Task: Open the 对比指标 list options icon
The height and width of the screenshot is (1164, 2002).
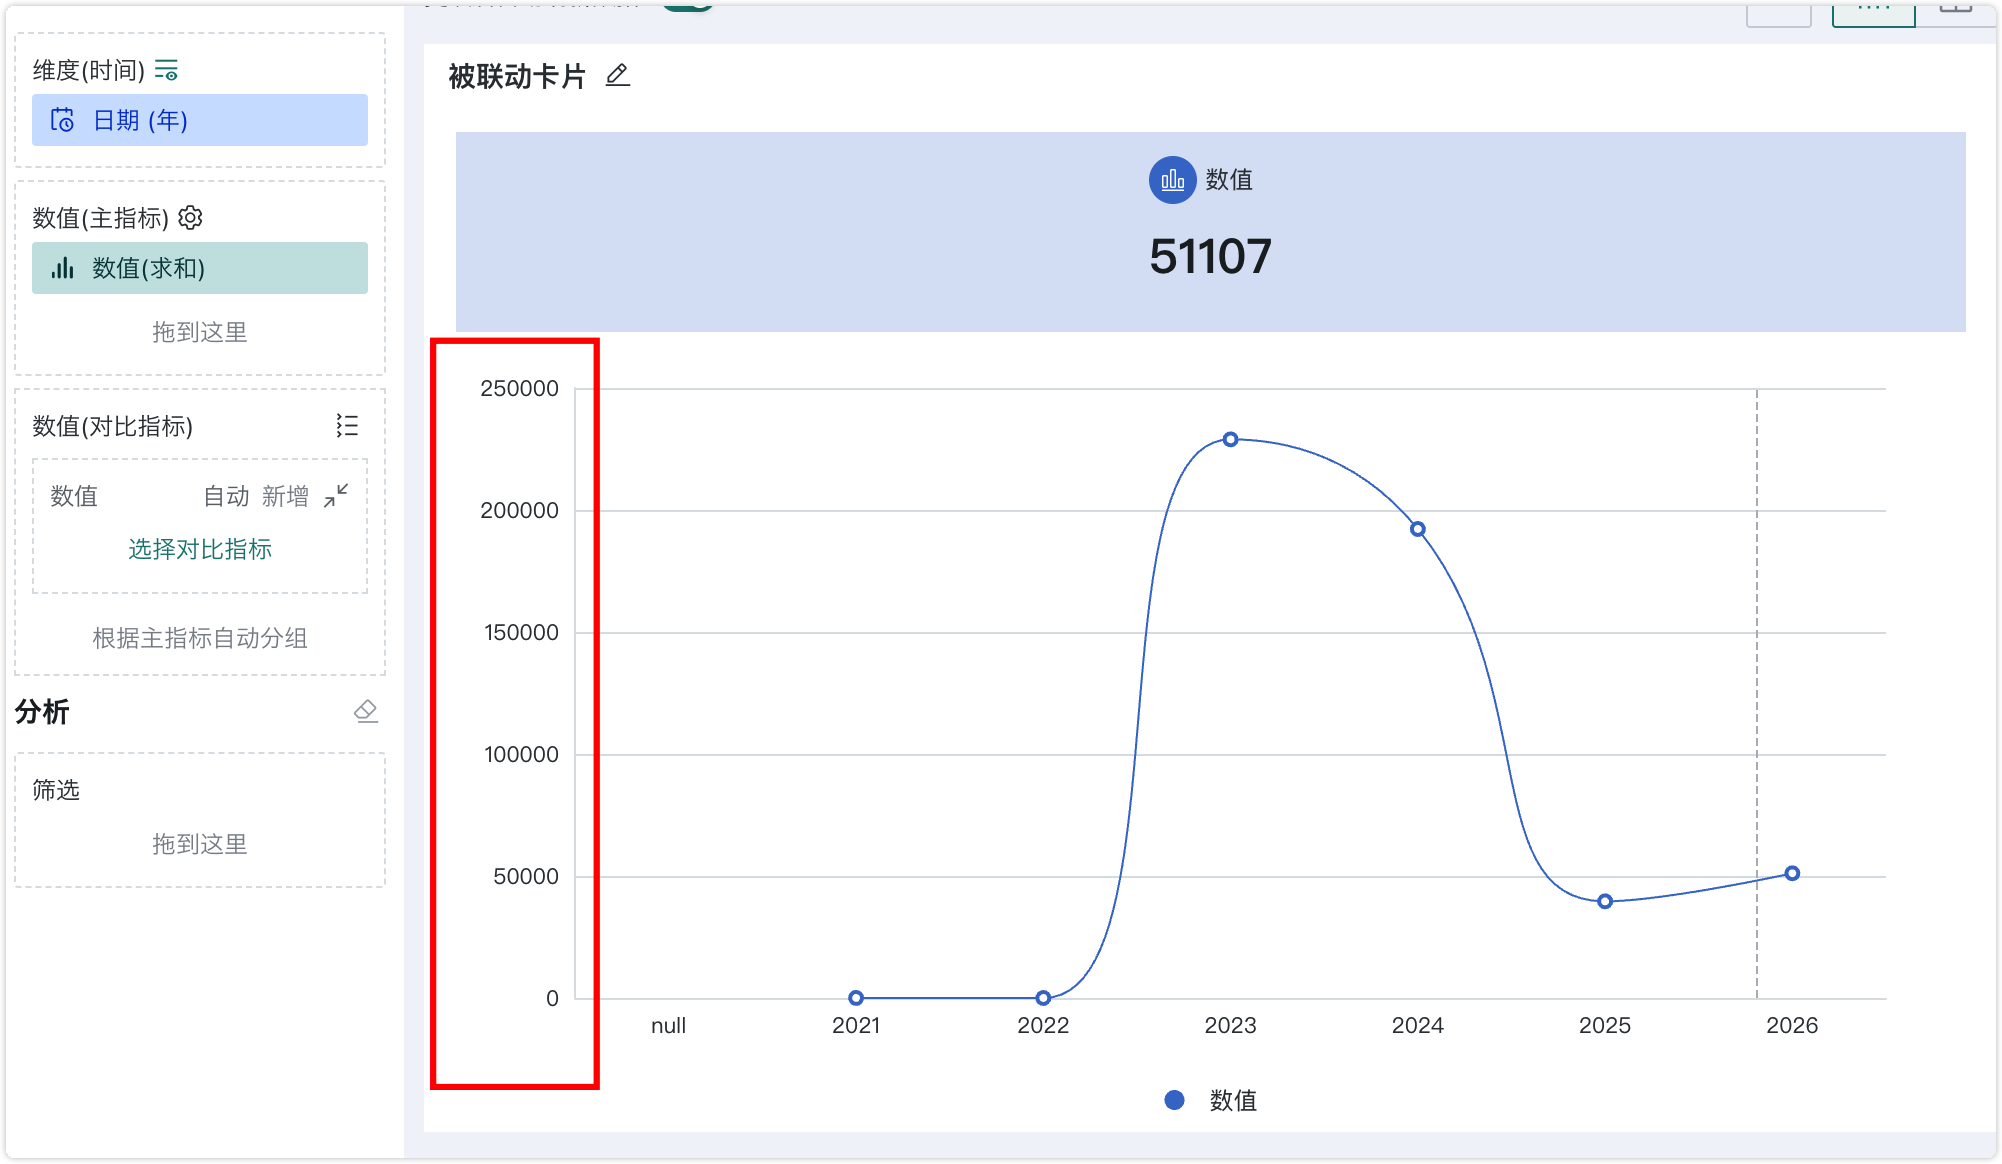Action: (x=347, y=426)
